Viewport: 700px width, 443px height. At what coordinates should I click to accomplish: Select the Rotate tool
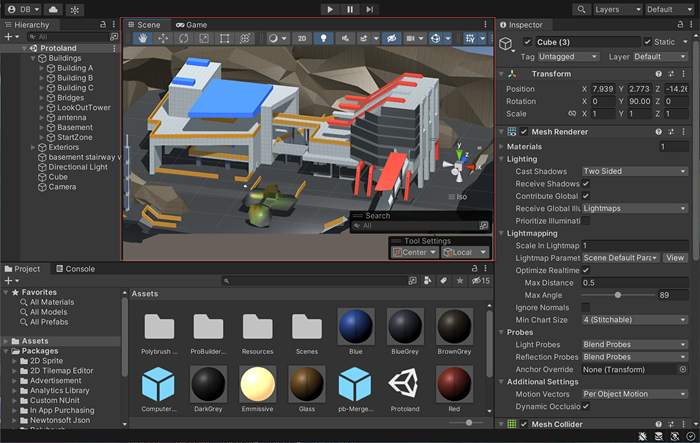click(184, 39)
